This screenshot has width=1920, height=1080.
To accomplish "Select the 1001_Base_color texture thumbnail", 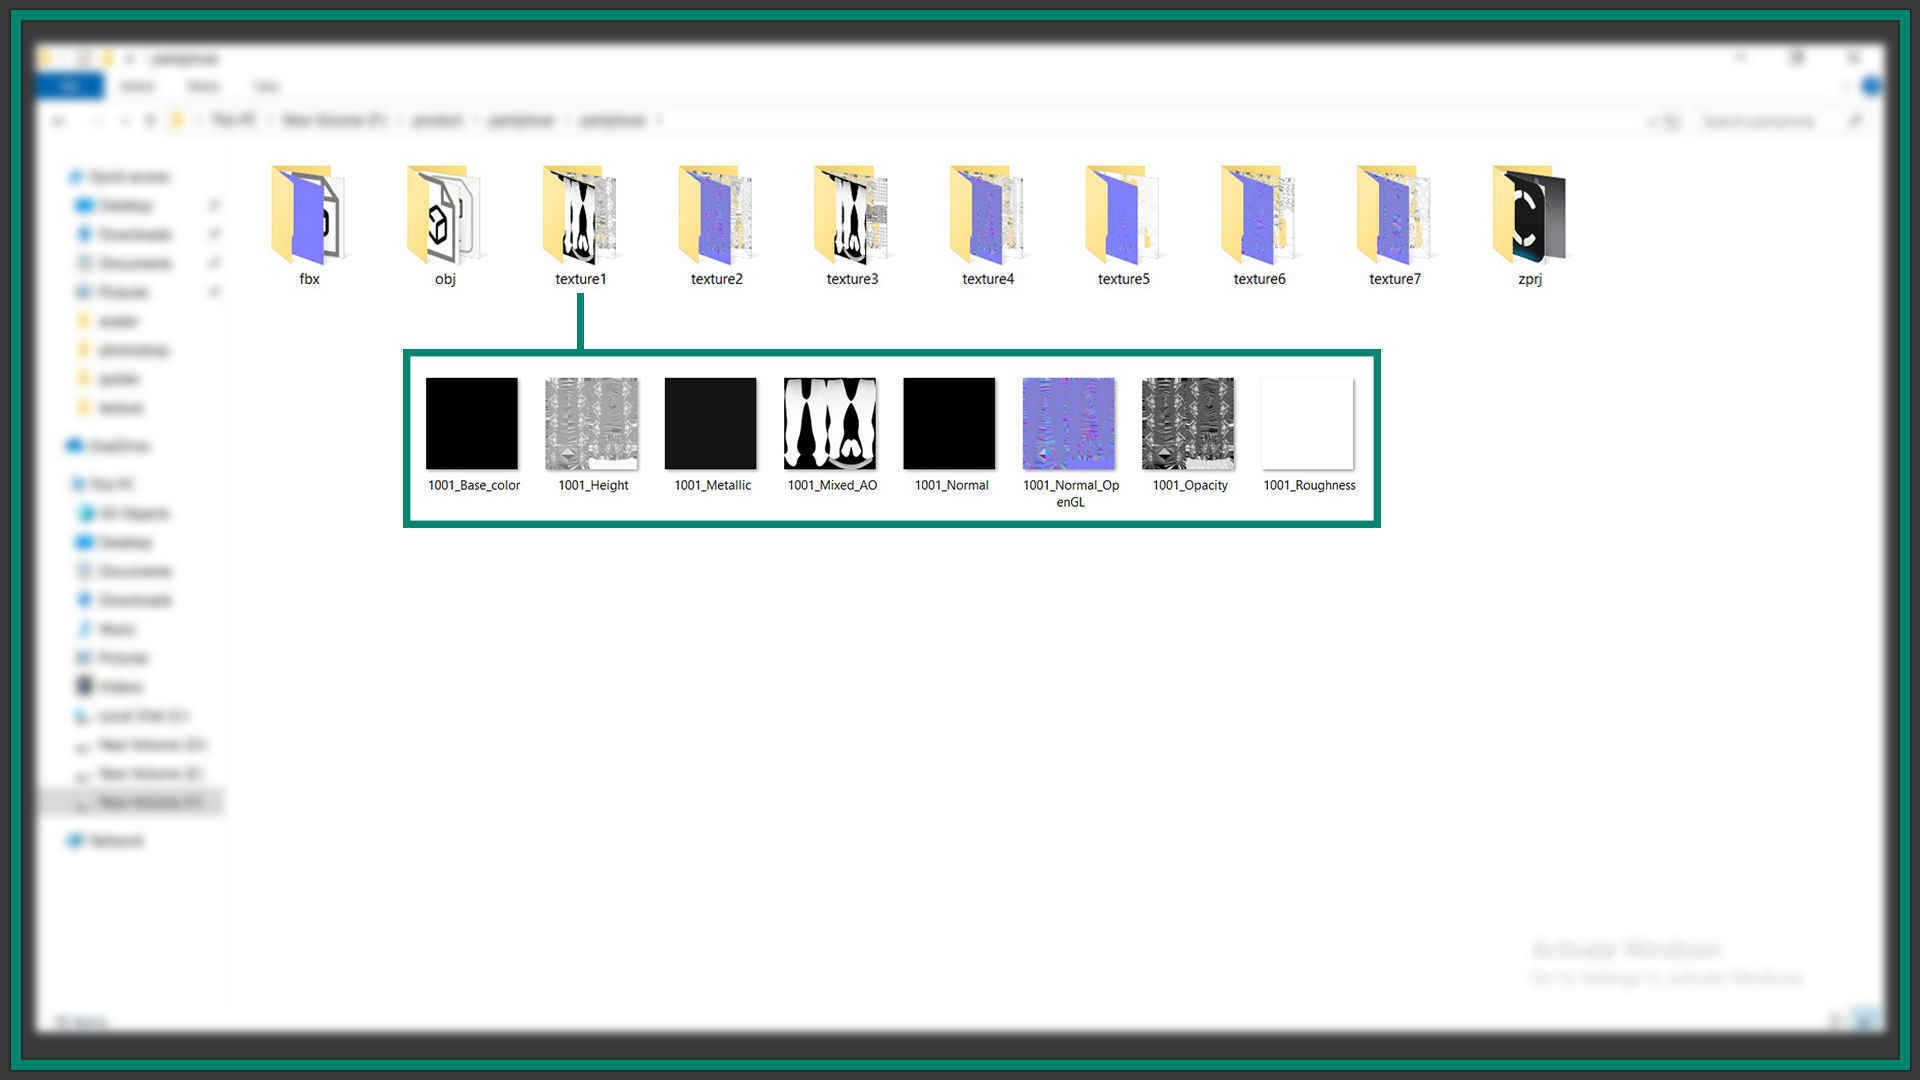I will point(472,424).
